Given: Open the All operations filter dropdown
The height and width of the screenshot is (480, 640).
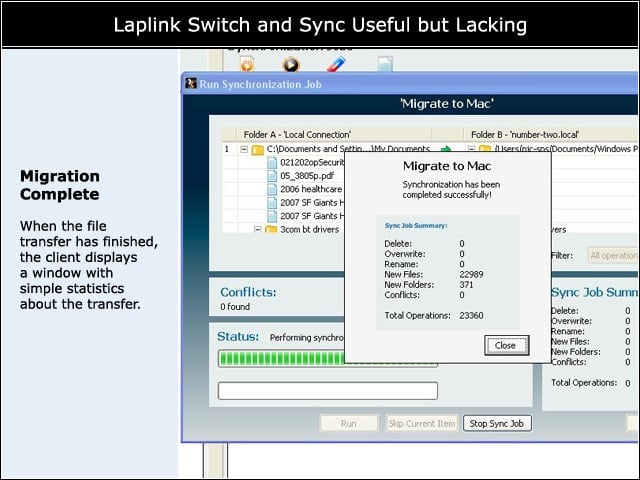Looking at the screenshot, I should (x=613, y=256).
